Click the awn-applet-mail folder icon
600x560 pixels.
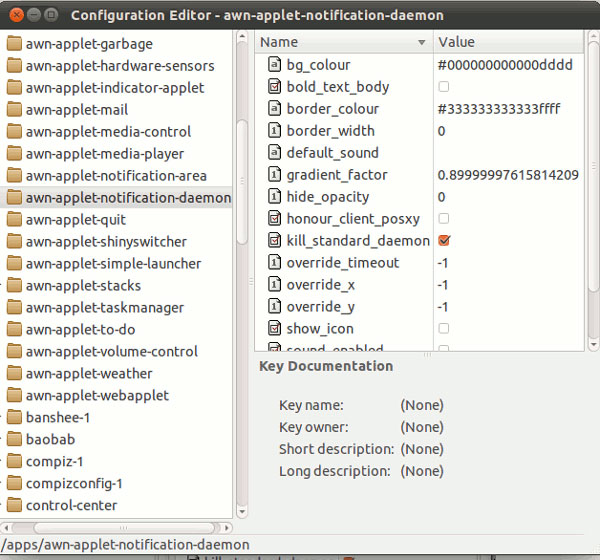tap(14, 110)
